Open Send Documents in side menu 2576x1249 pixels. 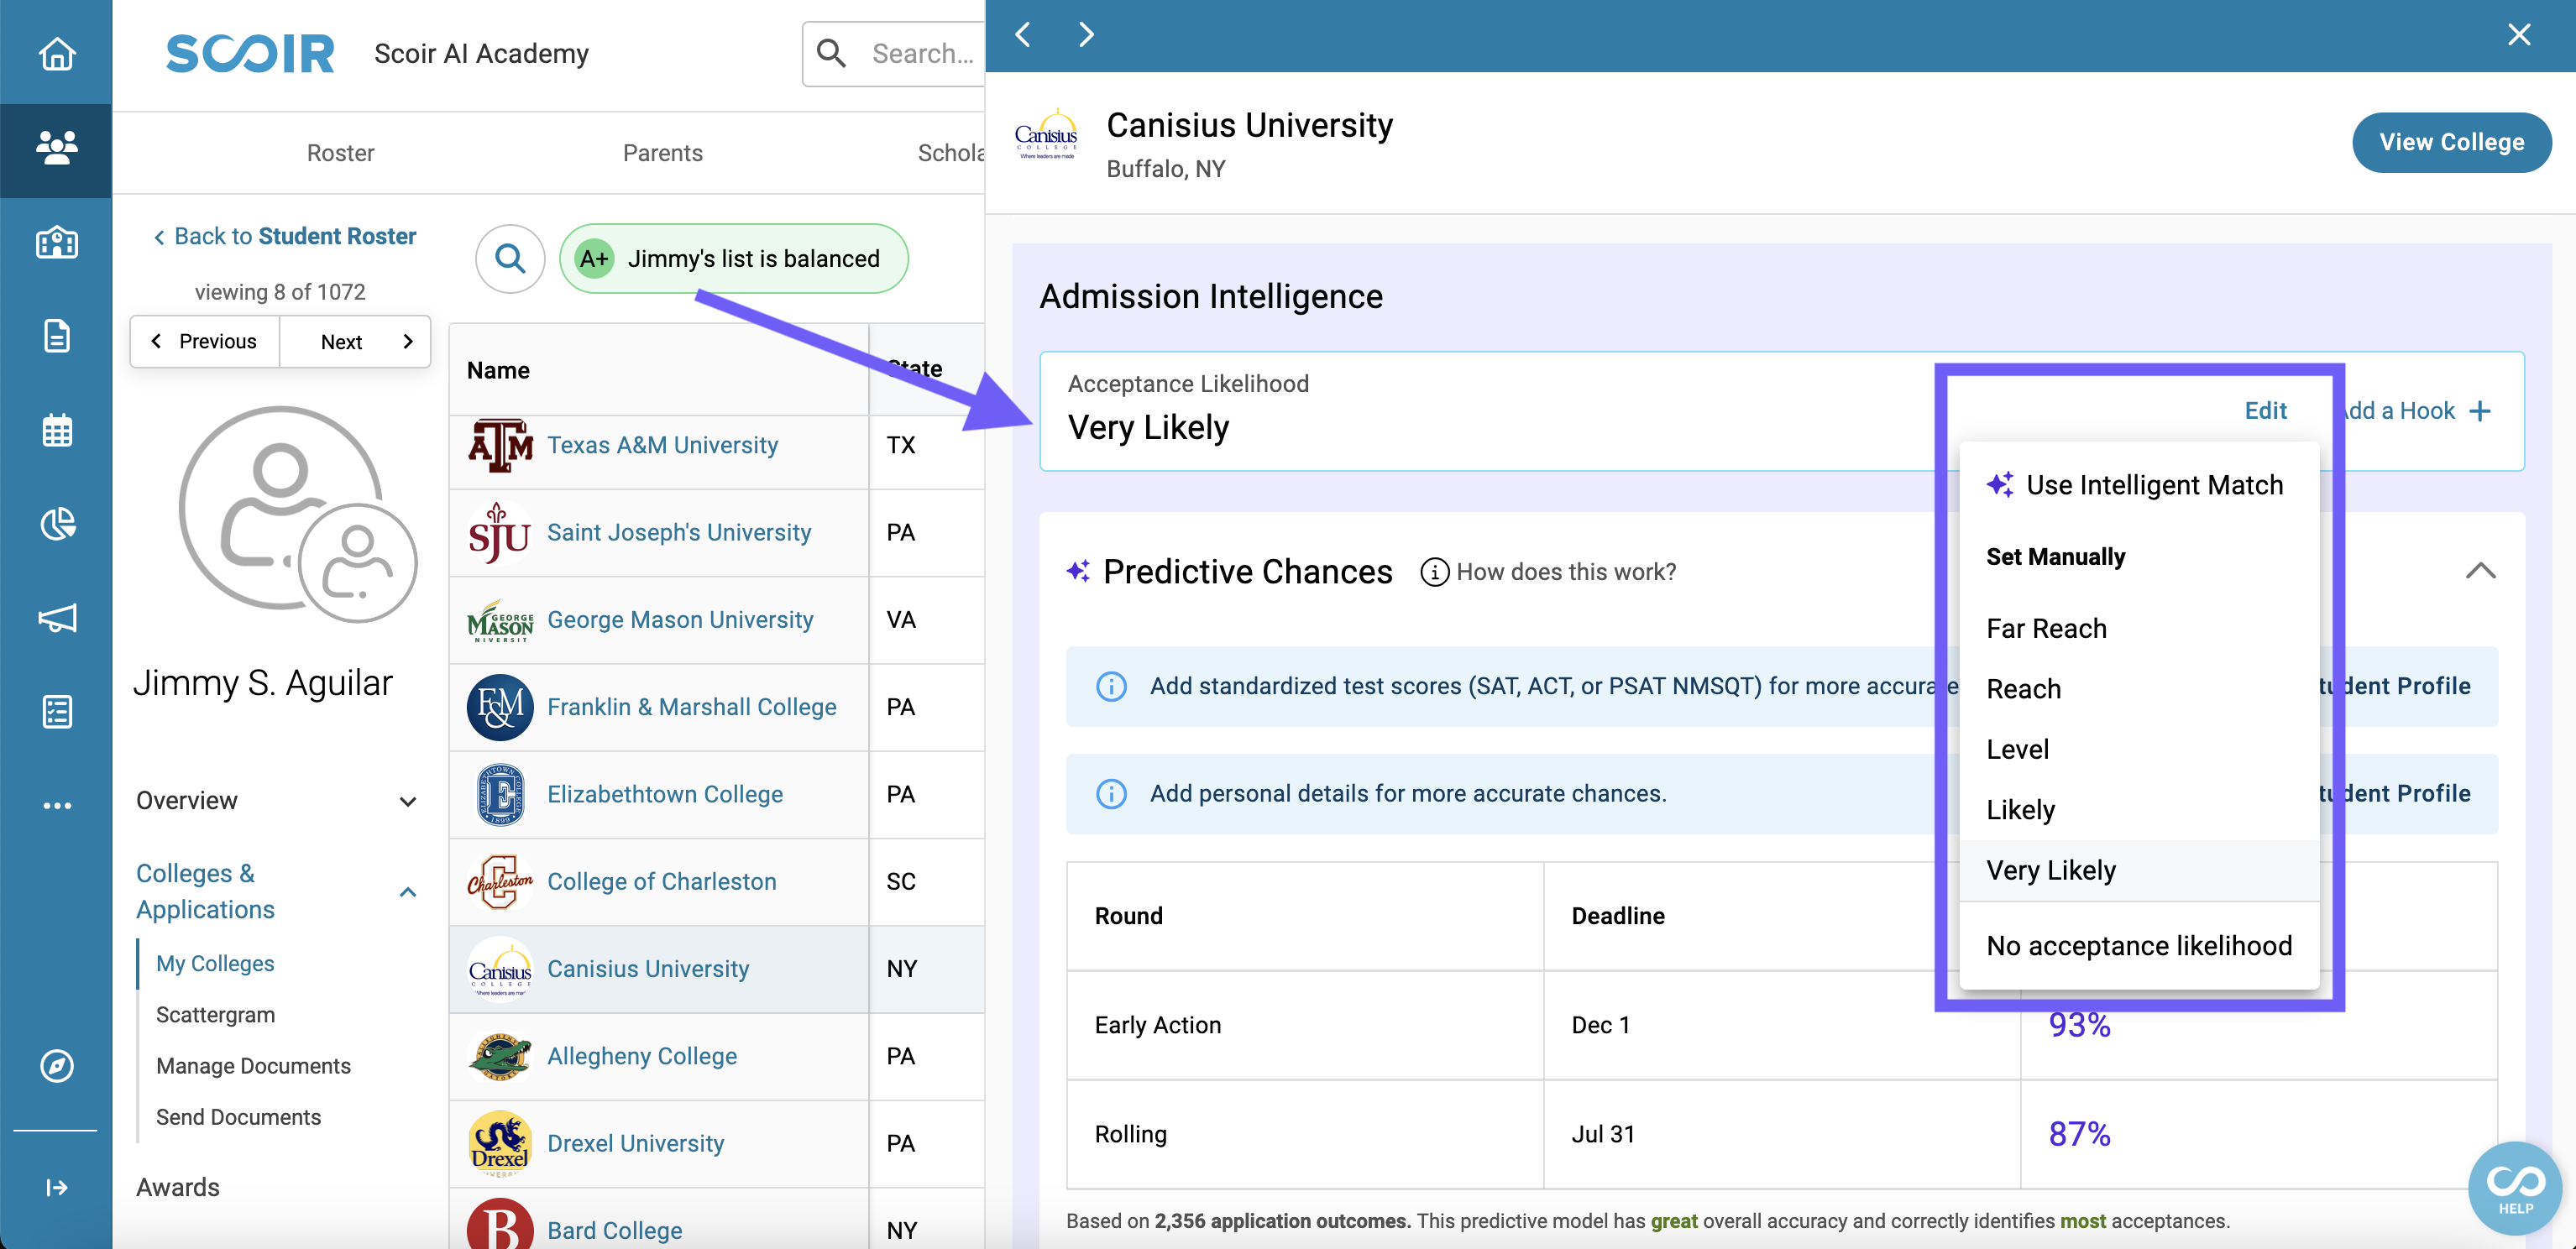tap(238, 1117)
